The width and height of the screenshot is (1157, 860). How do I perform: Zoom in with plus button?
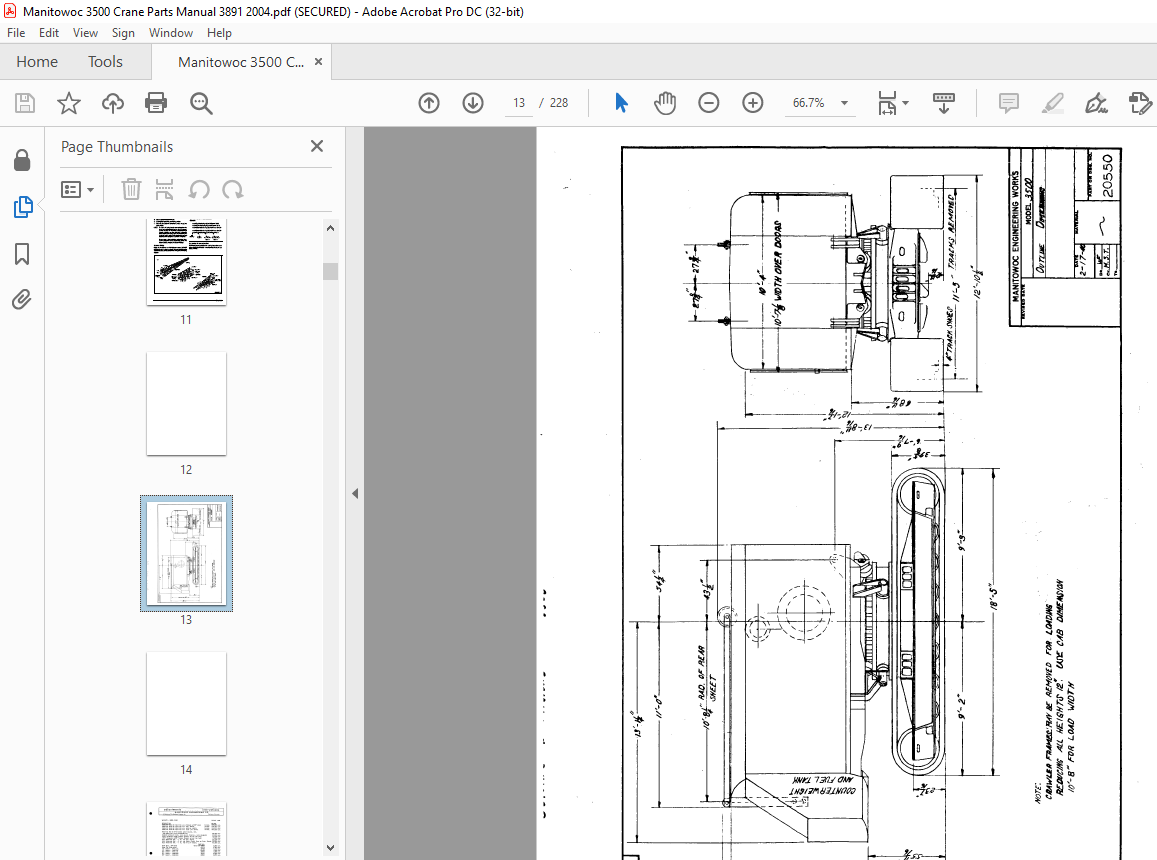(x=753, y=103)
